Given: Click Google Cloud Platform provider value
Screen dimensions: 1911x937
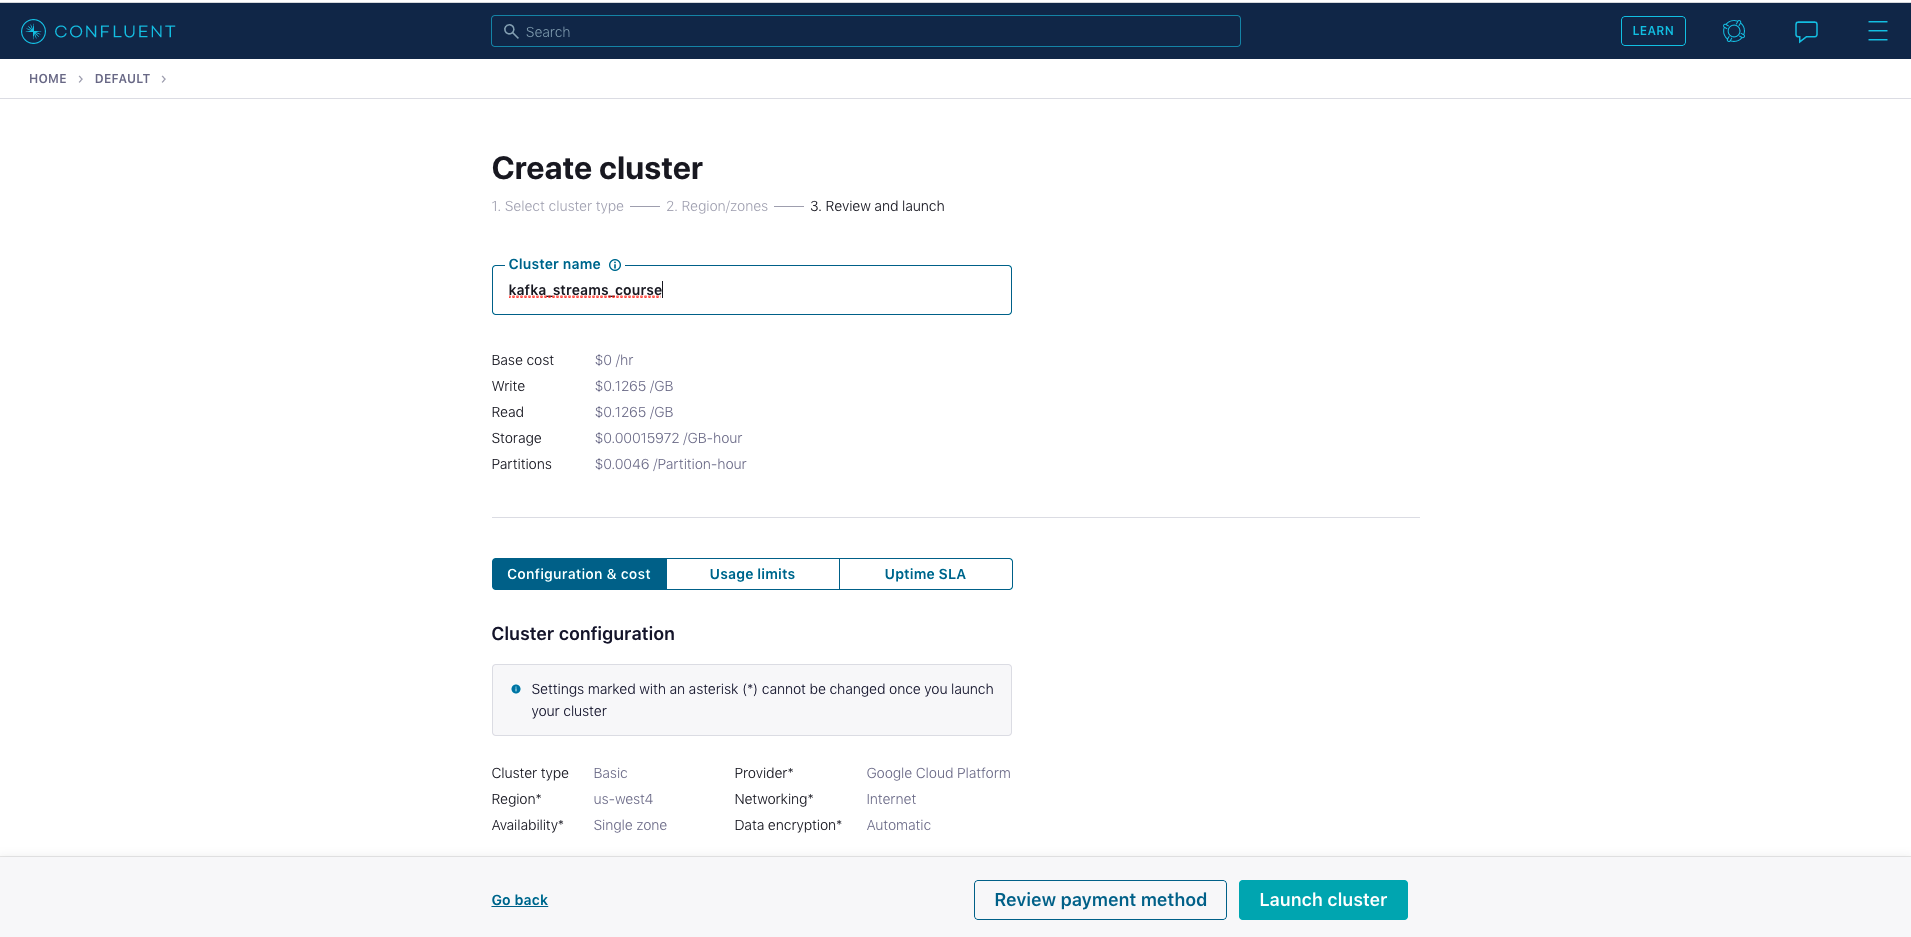Looking at the screenshot, I should [938, 773].
